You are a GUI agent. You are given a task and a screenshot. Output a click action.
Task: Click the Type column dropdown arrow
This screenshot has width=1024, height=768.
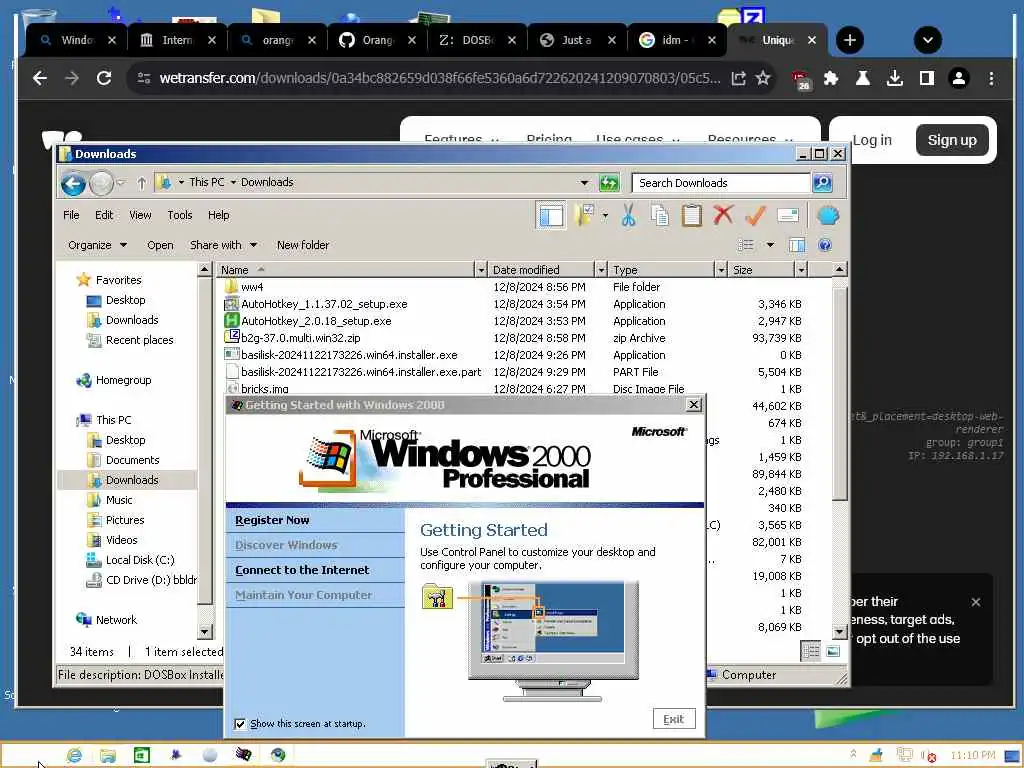coord(721,270)
